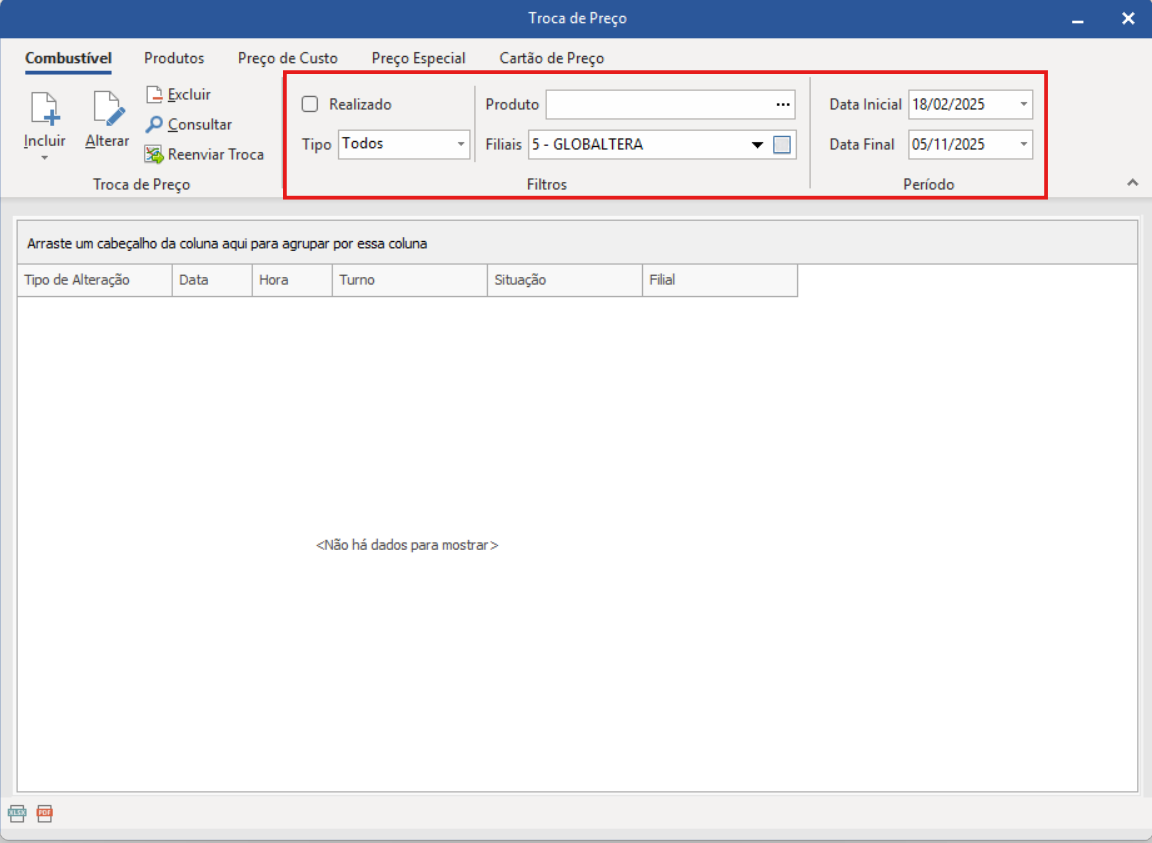Switch to the Preço de Custo tab
Viewport: 1152px width, 843px height.
tap(287, 58)
